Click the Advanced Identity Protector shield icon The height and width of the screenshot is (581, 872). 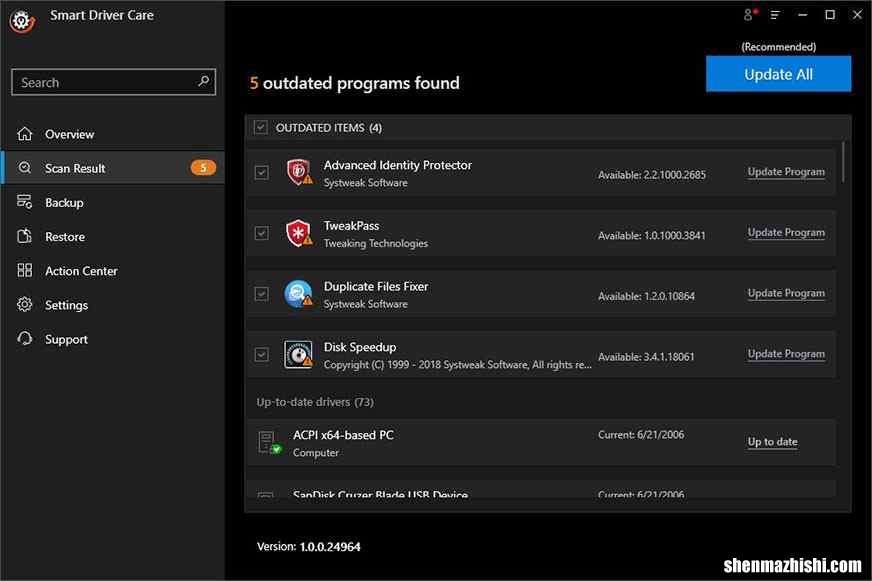tap(299, 172)
